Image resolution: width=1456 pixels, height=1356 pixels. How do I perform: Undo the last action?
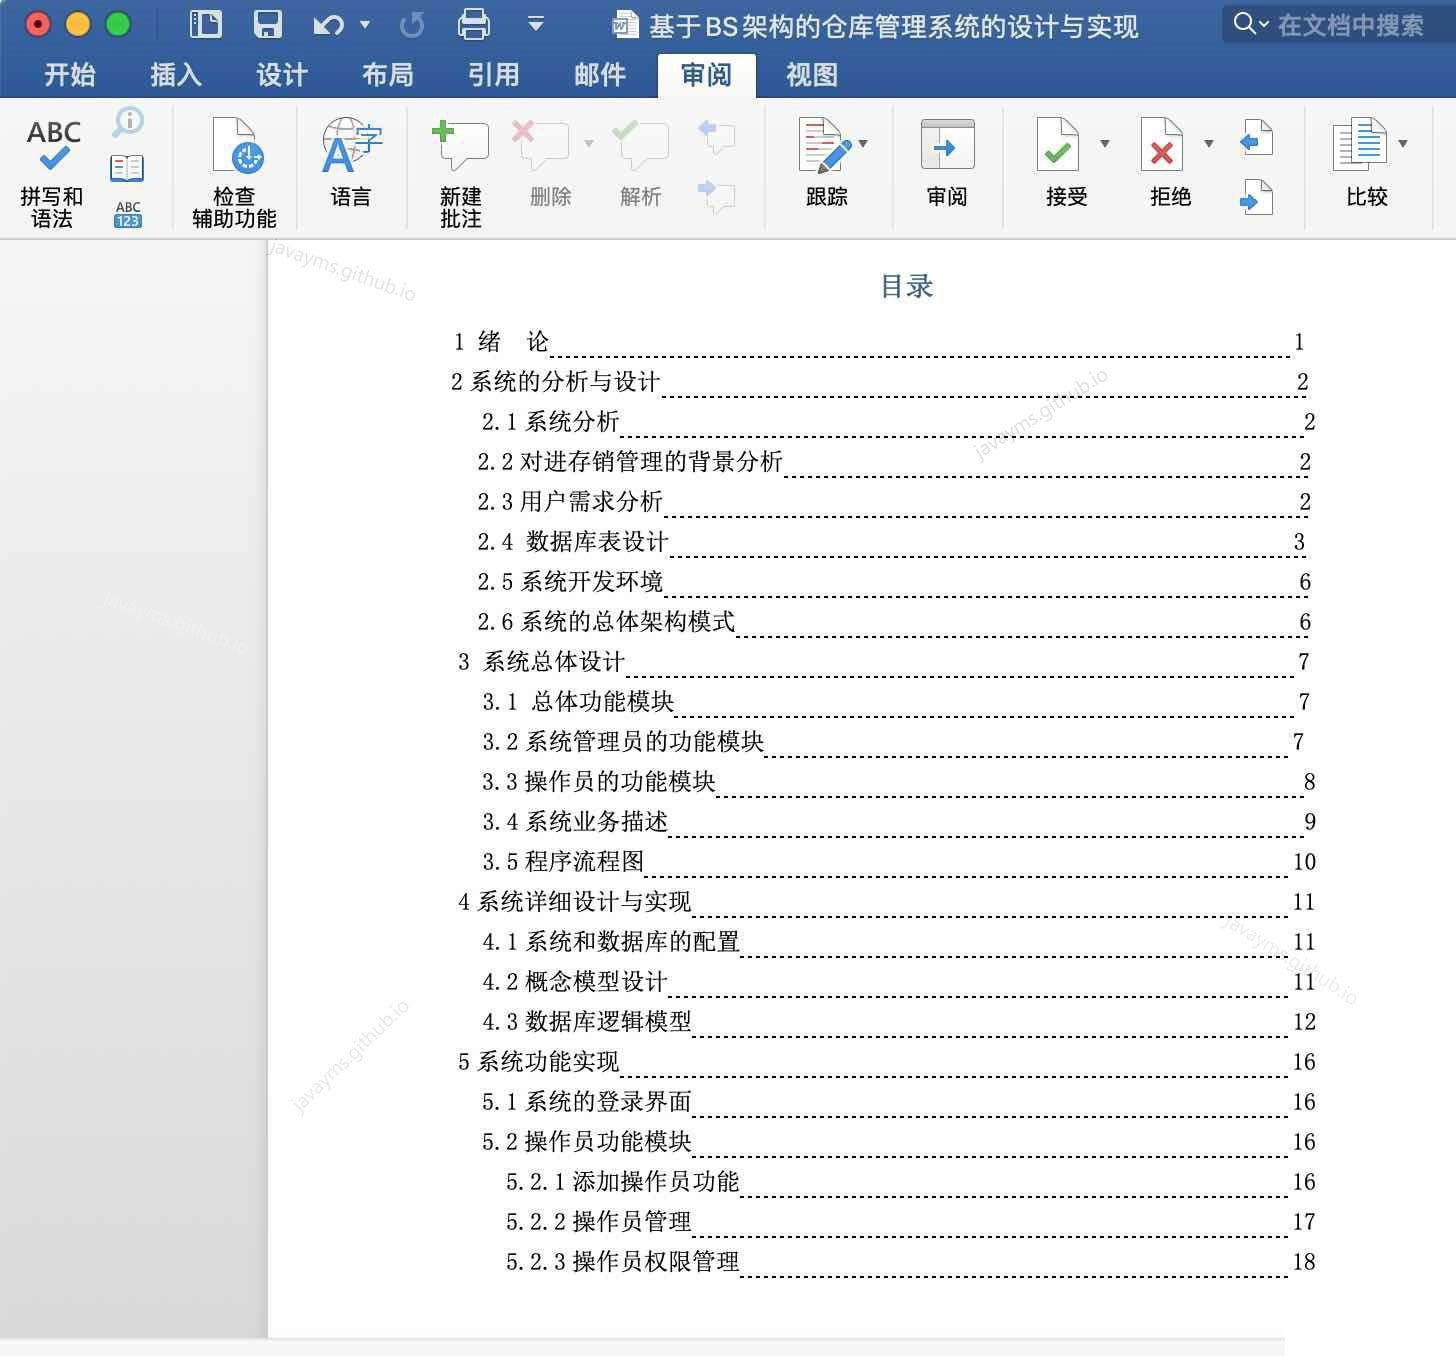point(329,25)
